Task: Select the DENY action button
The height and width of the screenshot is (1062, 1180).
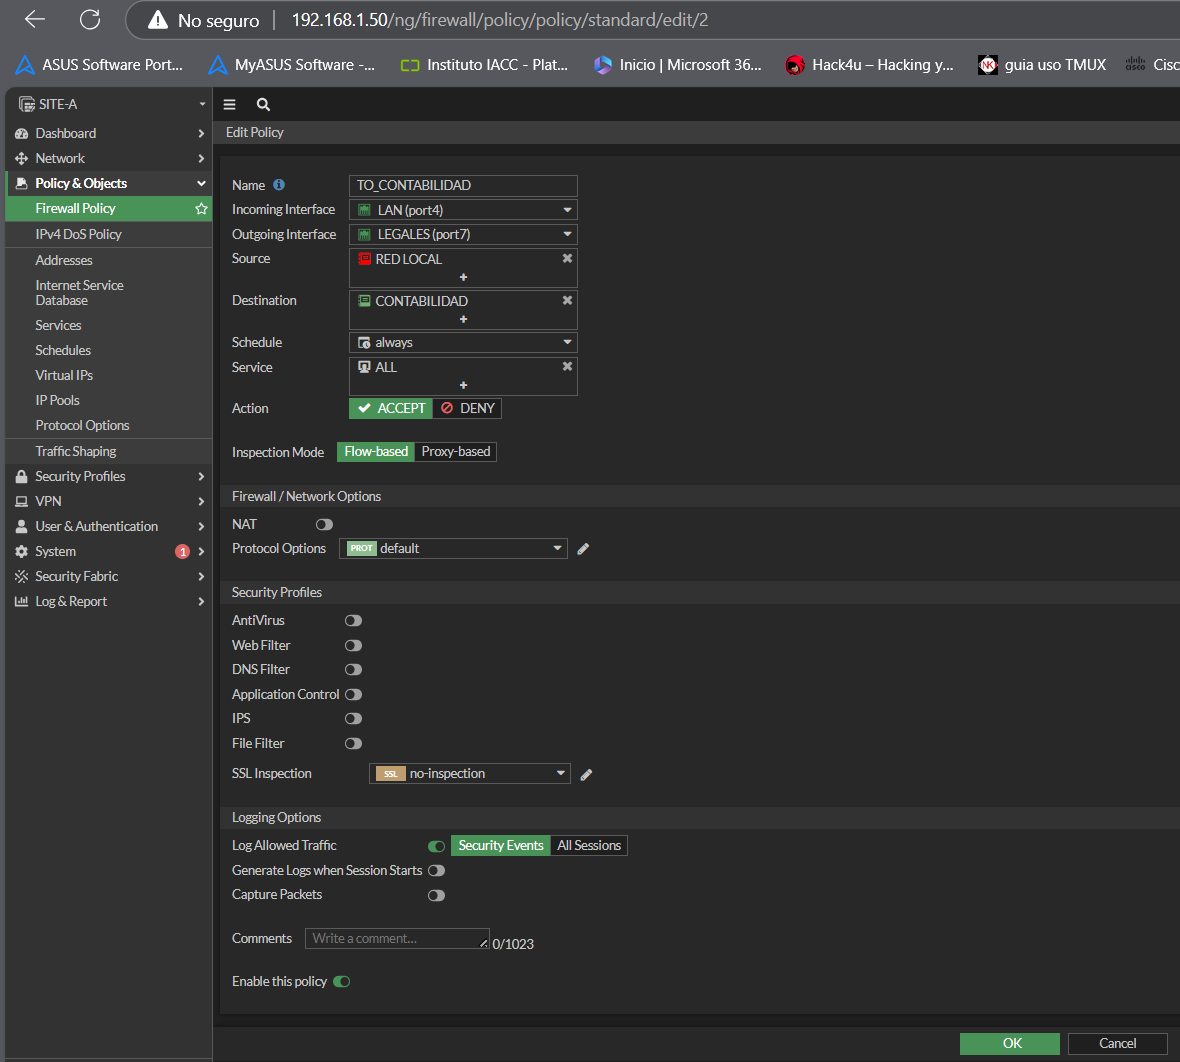Action: pyautogui.click(x=467, y=408)
